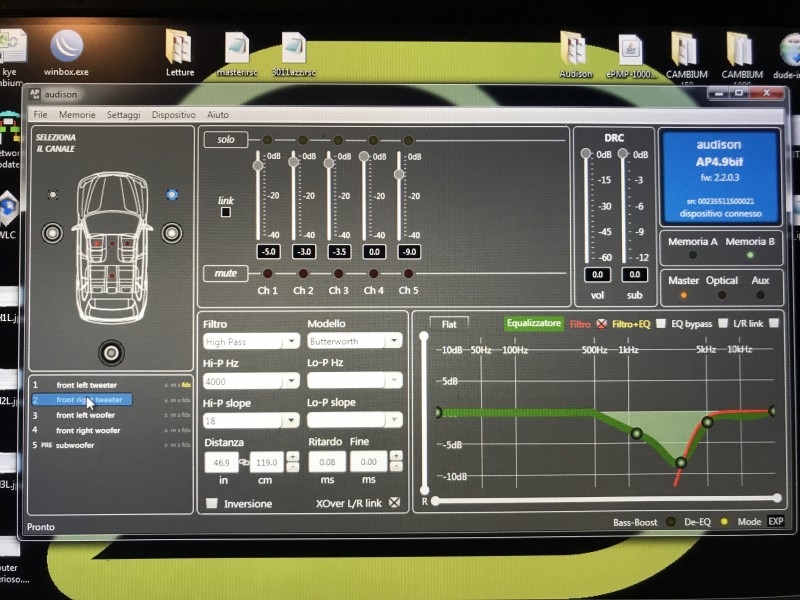Click the Ch 1 level slider handle

click(258, 165)
